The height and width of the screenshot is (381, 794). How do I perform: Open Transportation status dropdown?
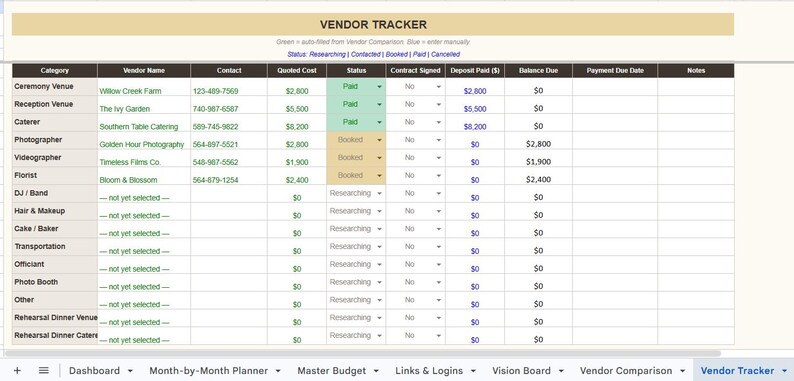[379, 247]
